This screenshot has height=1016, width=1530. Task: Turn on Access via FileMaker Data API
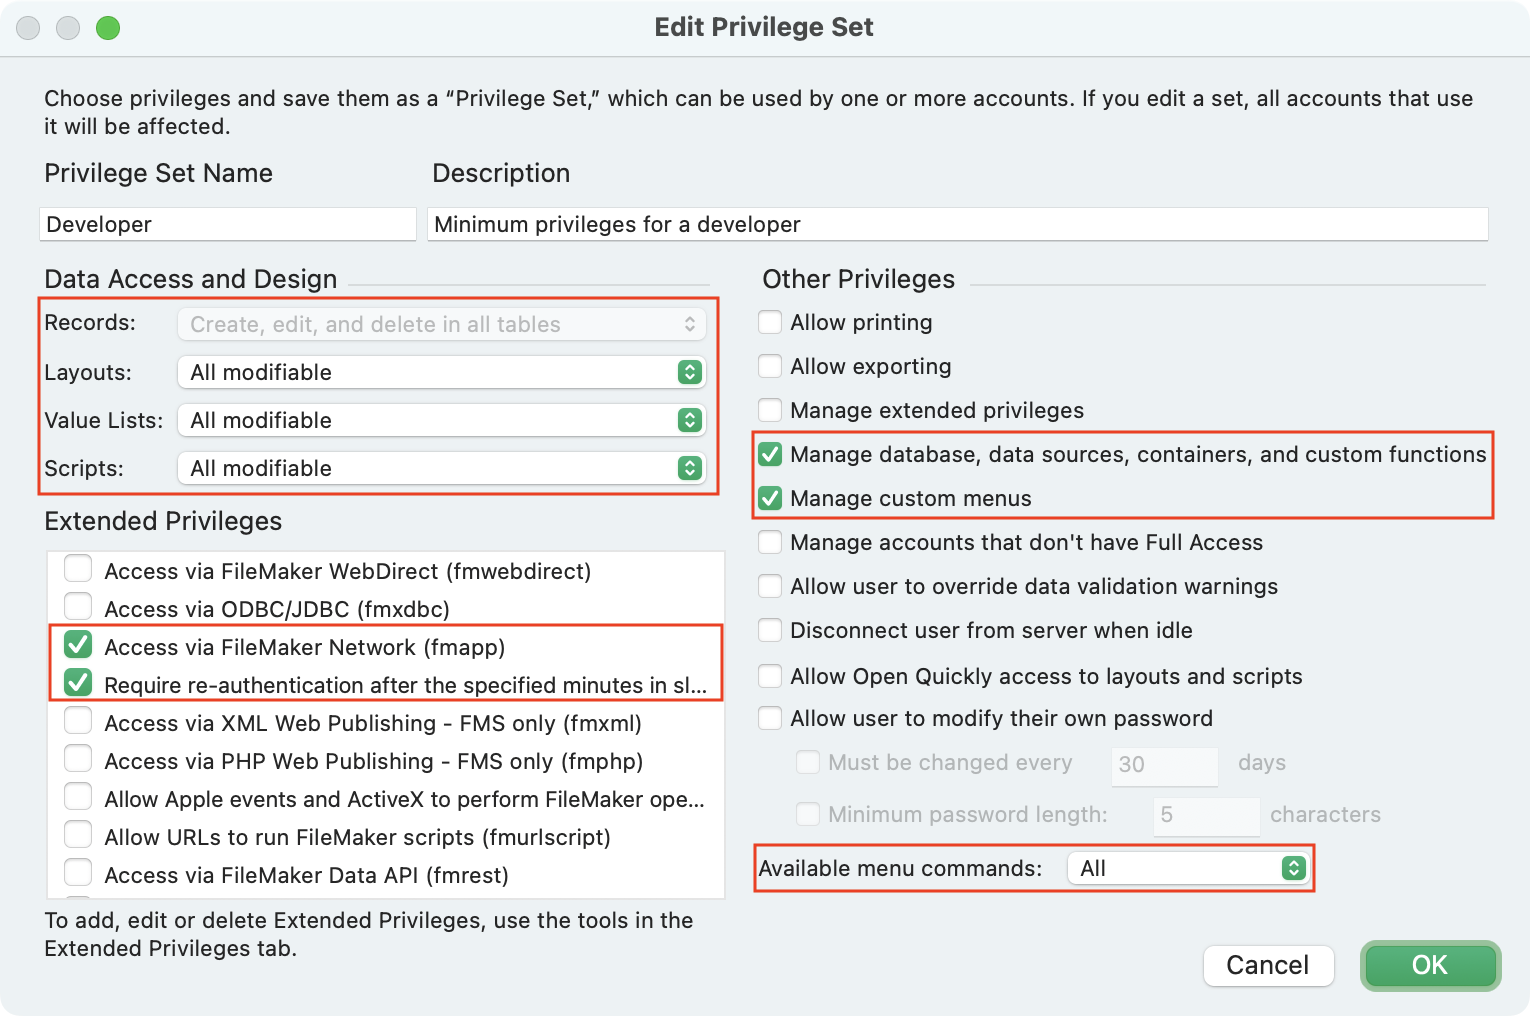pos(78,874)
